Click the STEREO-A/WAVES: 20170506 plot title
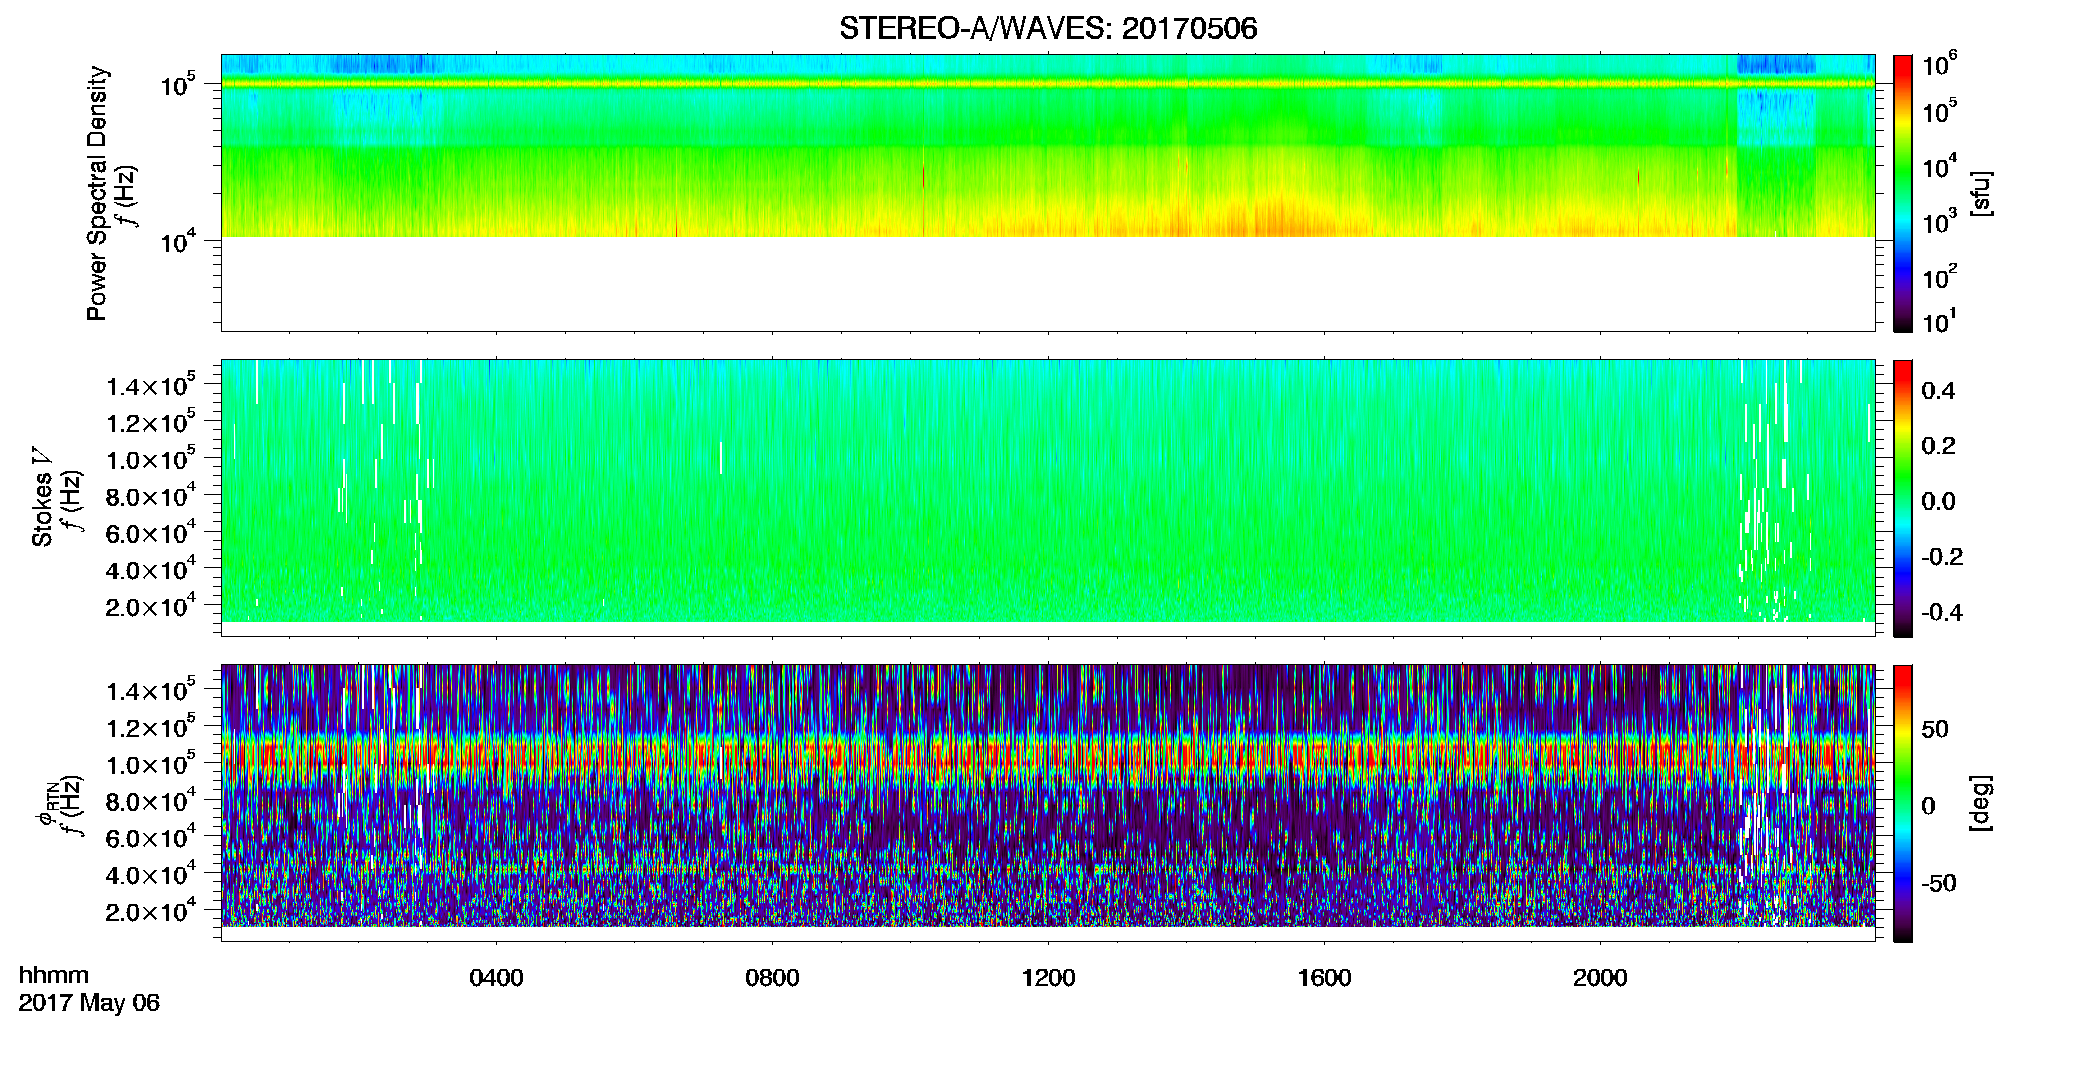 1048,28
